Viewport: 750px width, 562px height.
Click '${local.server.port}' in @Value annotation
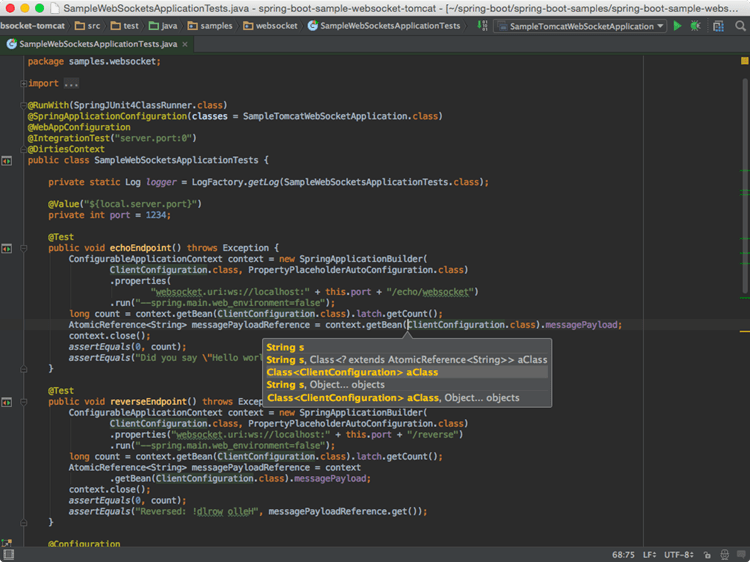point(141,204)
